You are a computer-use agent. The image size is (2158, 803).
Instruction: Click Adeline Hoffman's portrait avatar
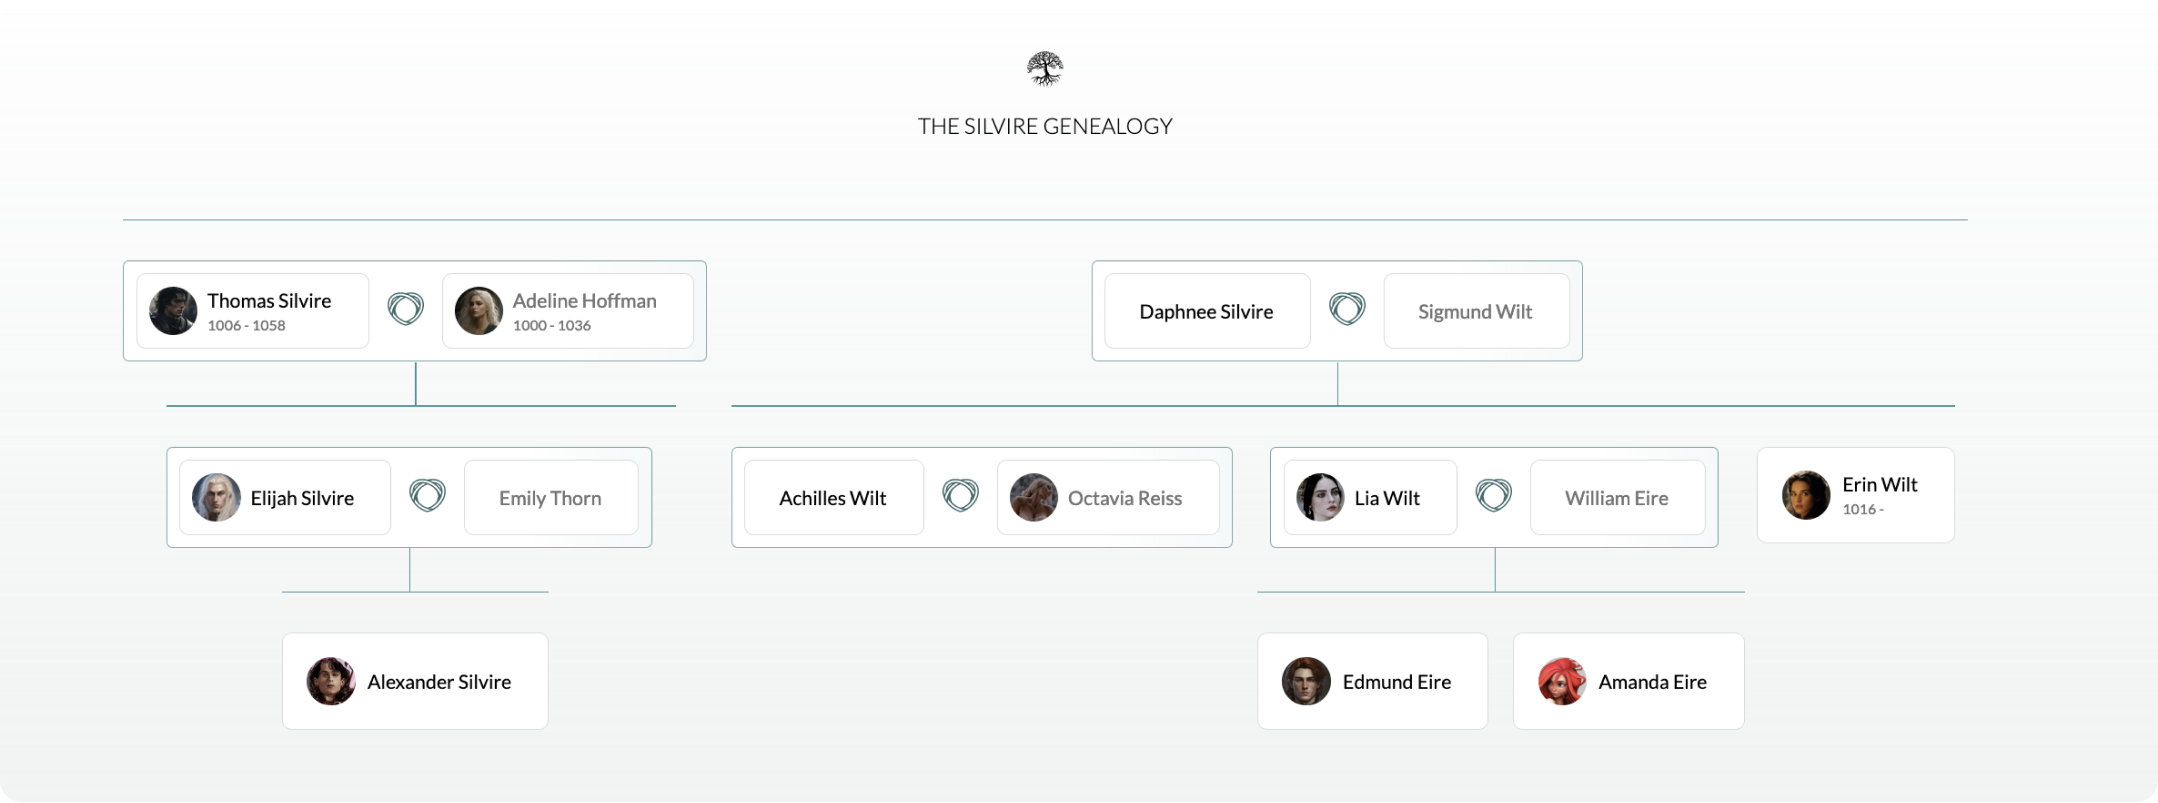(x=479, y=311)
